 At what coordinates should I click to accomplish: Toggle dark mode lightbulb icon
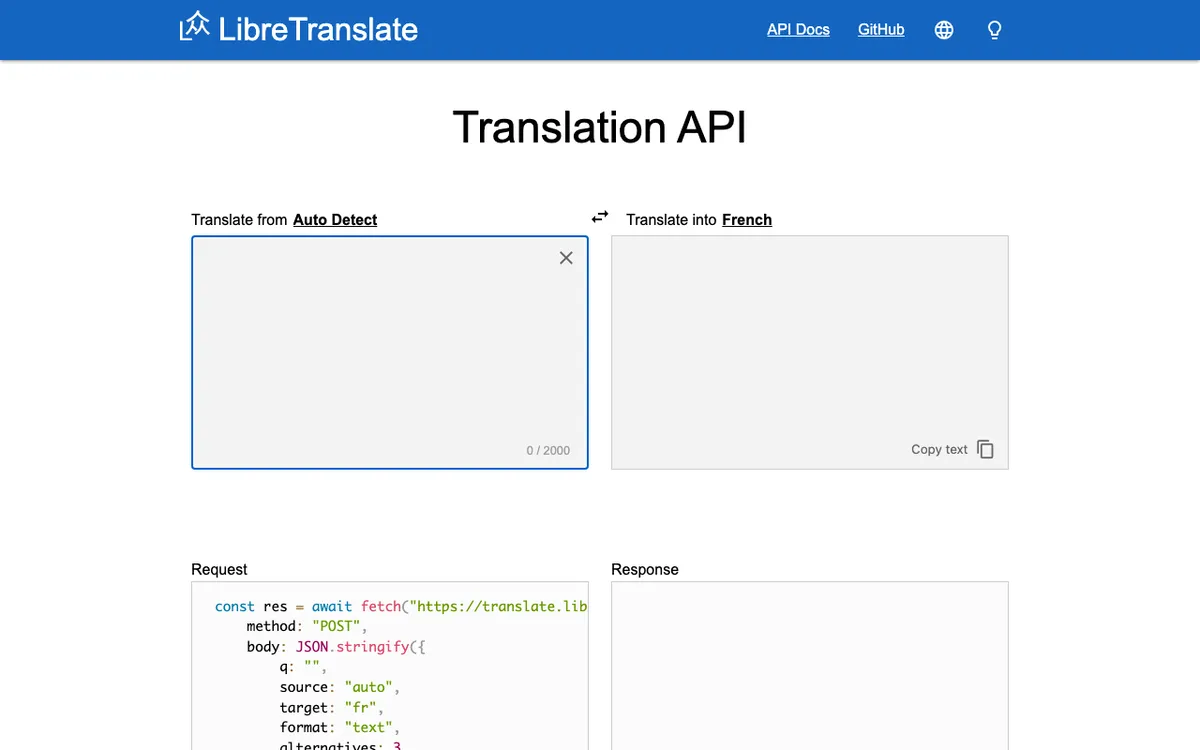click(994, 30)
